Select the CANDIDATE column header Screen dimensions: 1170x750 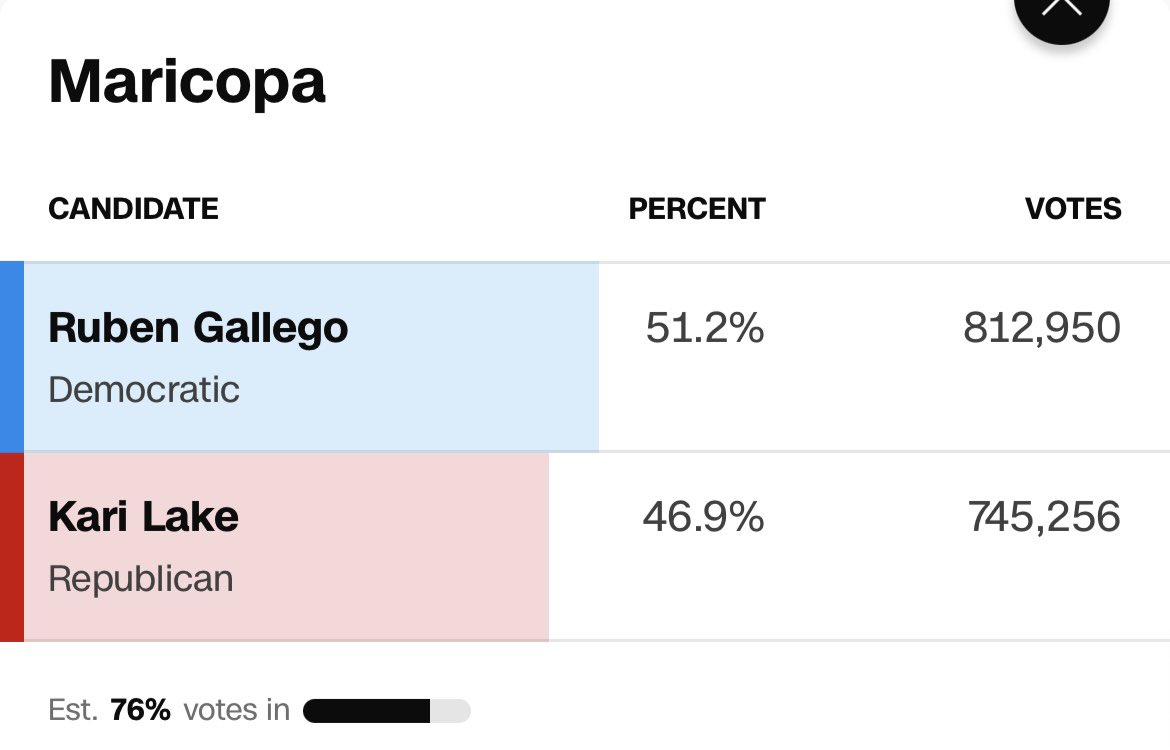point(133,208)
